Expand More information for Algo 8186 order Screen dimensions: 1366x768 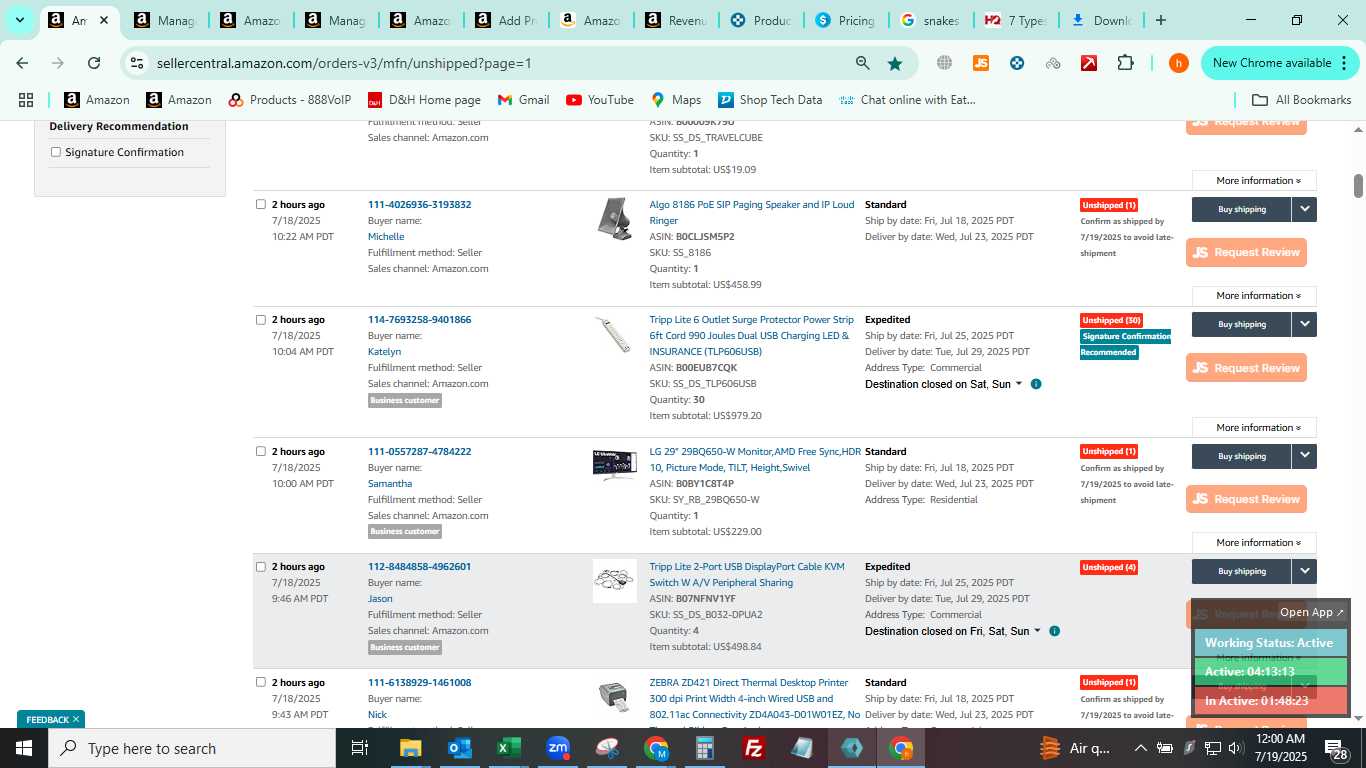click(x=1254, y=296)
